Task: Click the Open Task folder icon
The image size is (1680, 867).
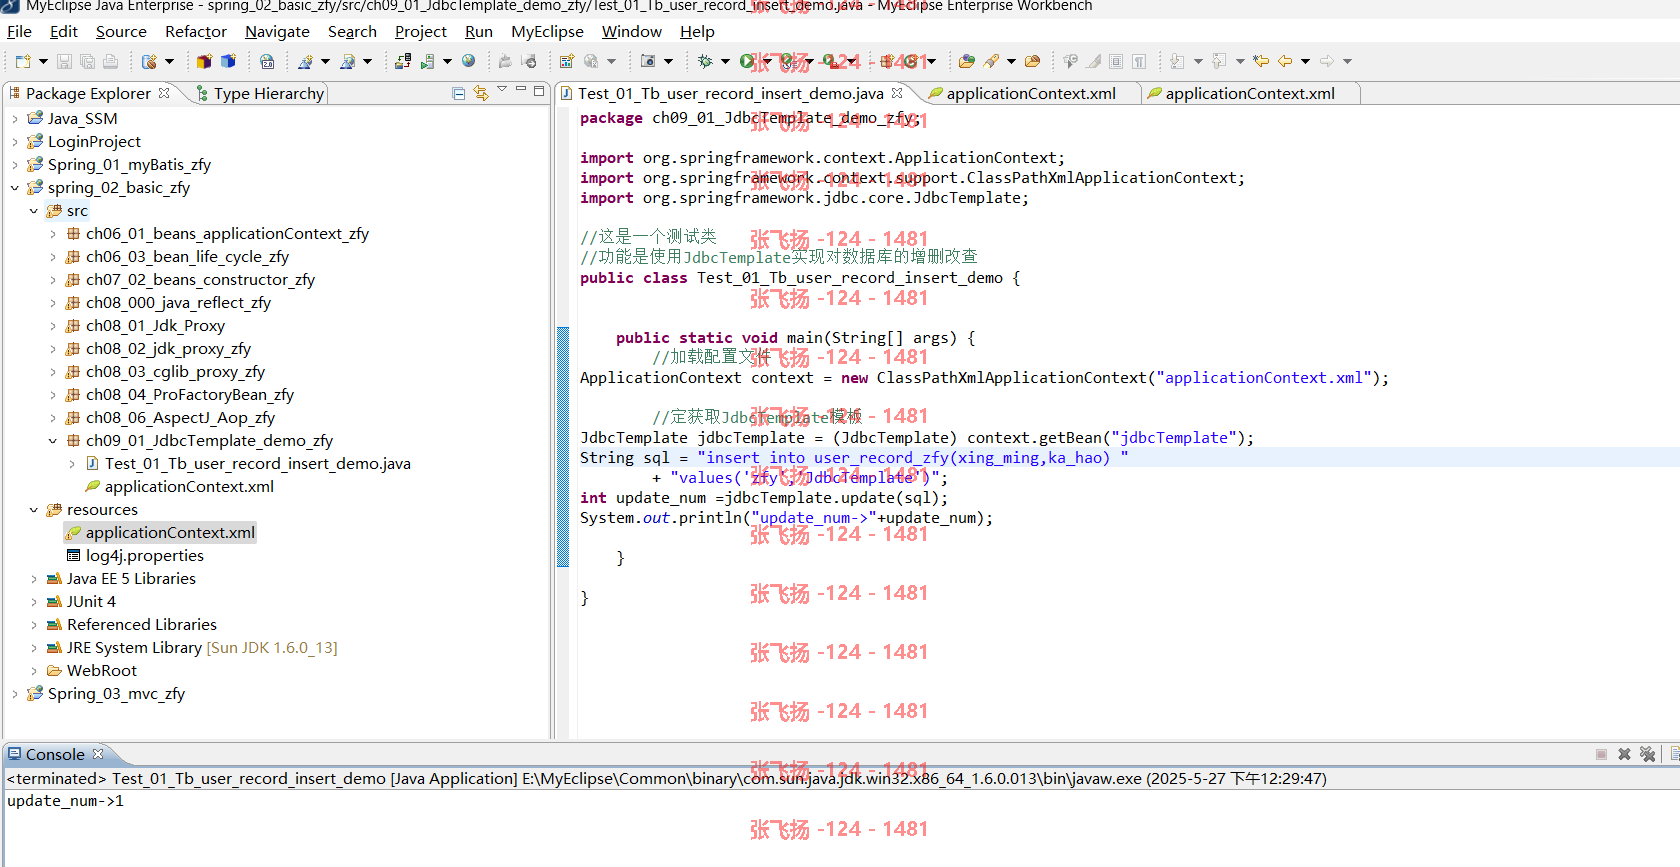Action: [x=1032, y=61]
